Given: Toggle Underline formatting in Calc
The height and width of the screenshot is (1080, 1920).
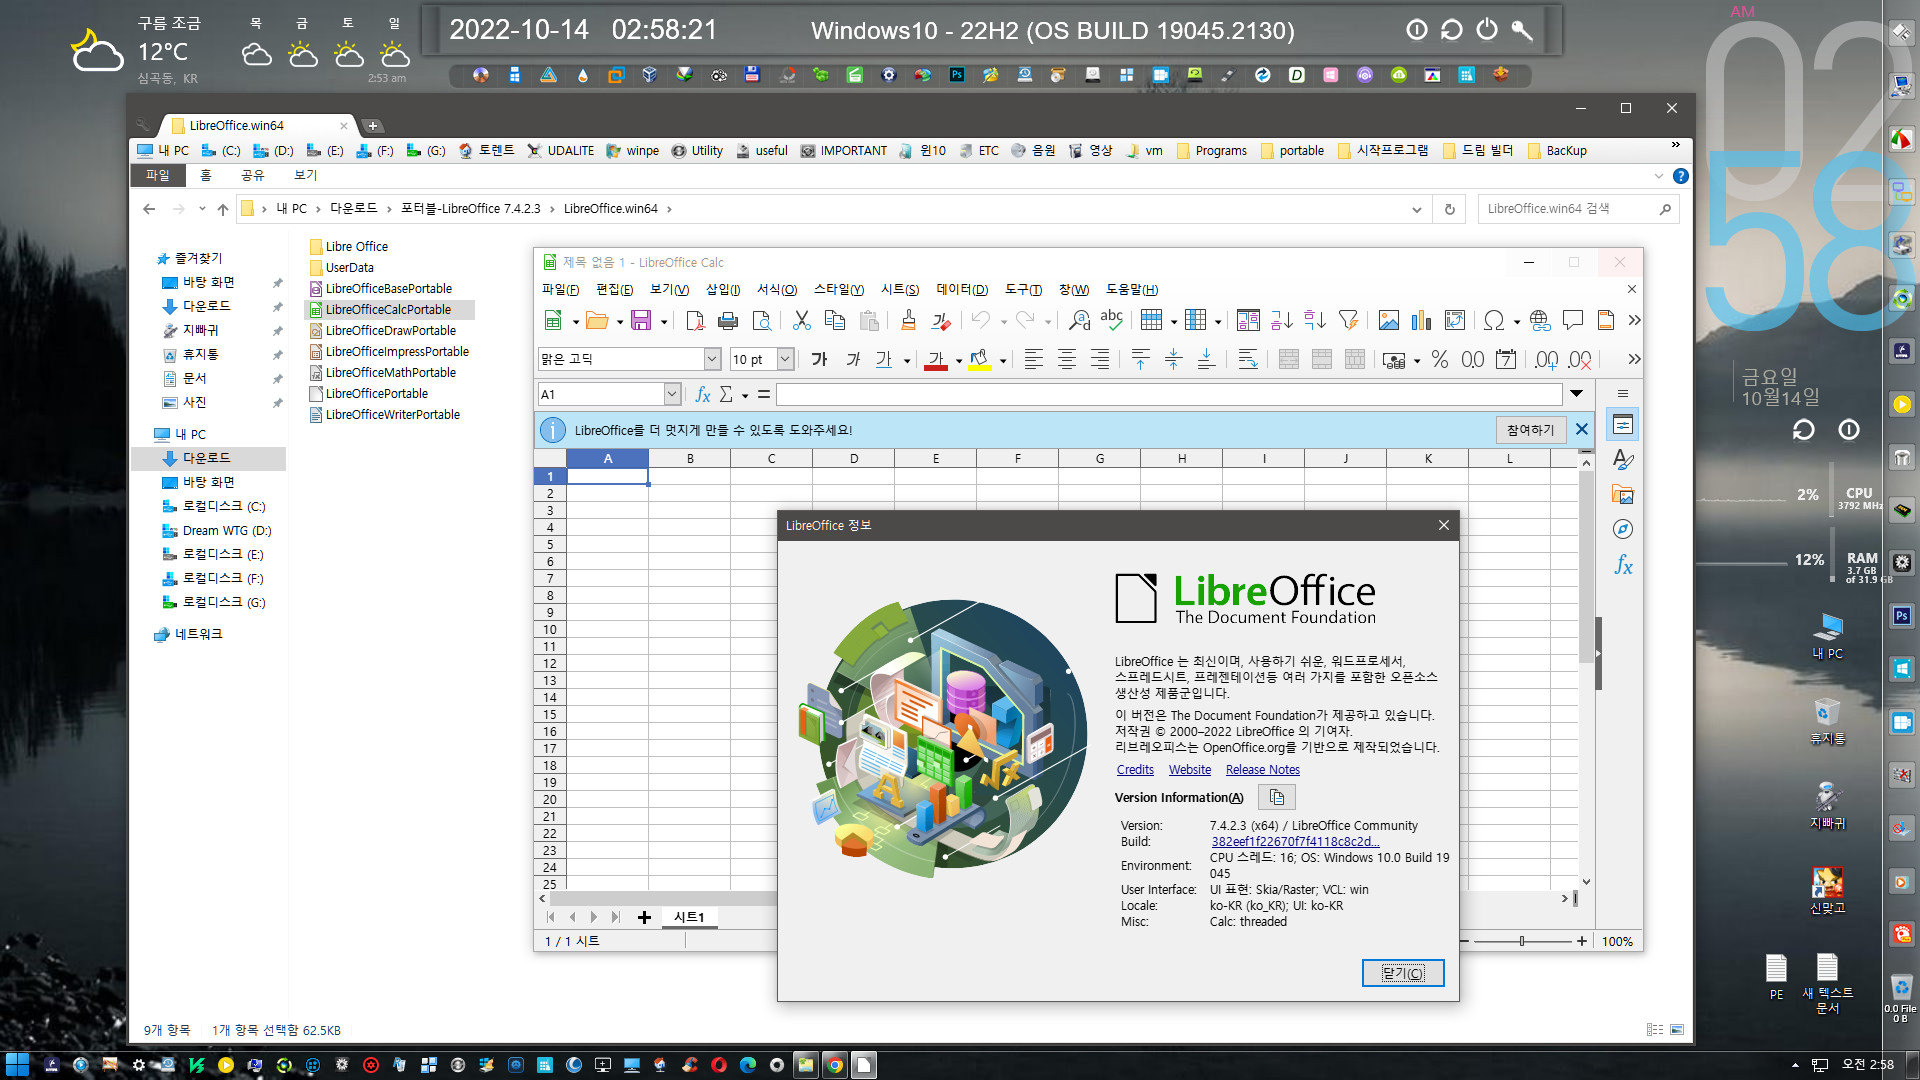Looking at the screenshot, I should tap(884, 359).
